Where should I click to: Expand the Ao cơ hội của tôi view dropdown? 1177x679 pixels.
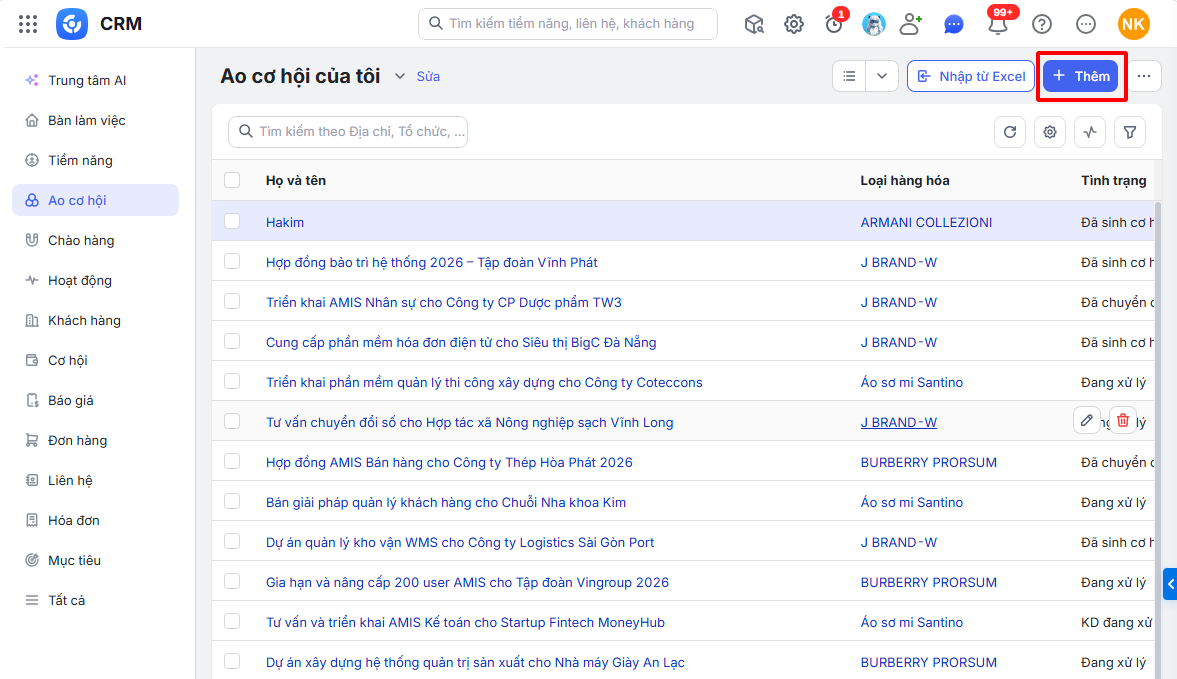click(400, 76)
